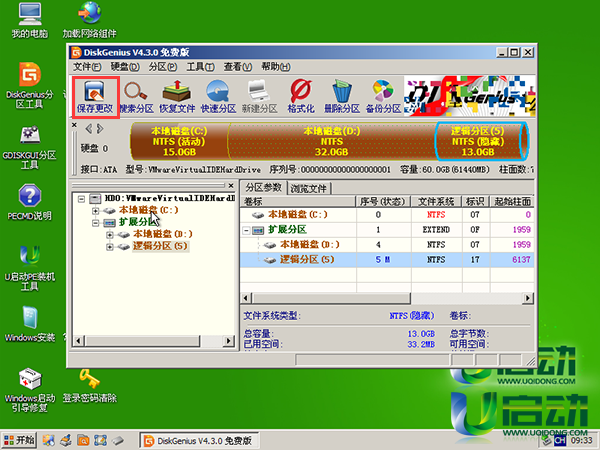Go to previous disk with left arrow
The image size is (600, 450).
[x=88, y=129]
